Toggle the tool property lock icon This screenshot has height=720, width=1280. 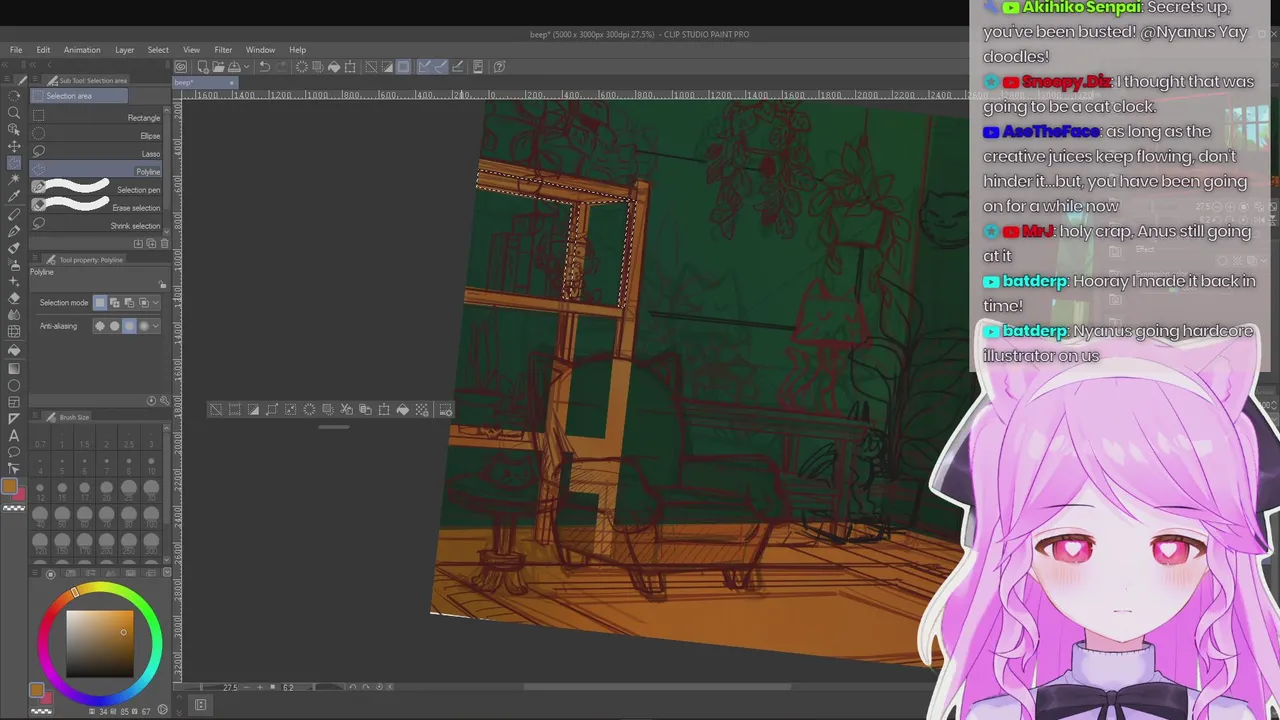point(161,284)
